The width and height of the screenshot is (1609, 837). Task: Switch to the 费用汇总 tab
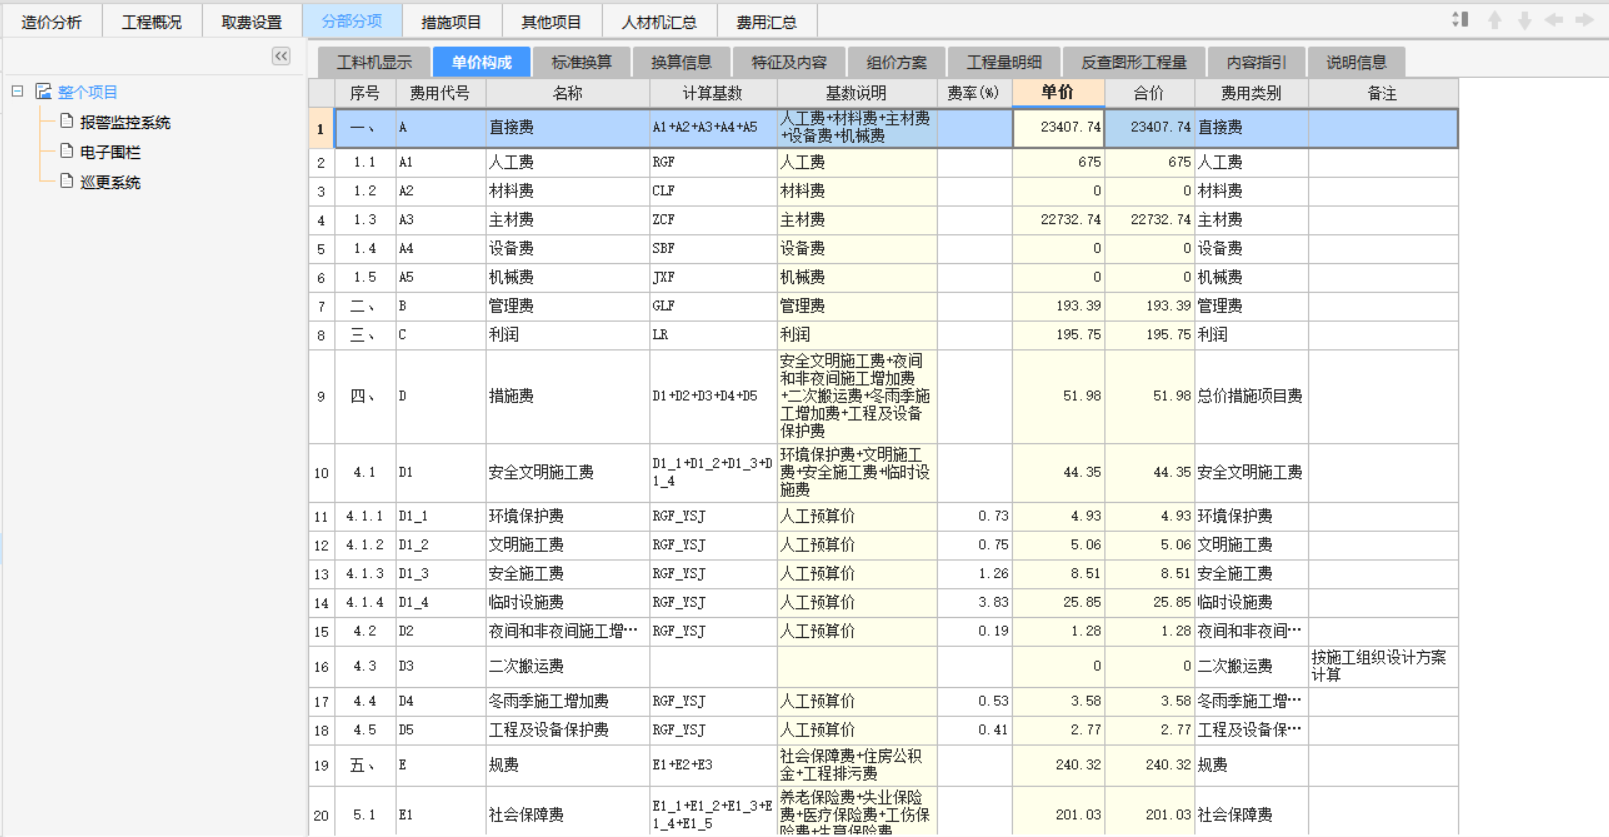(766, 22)
